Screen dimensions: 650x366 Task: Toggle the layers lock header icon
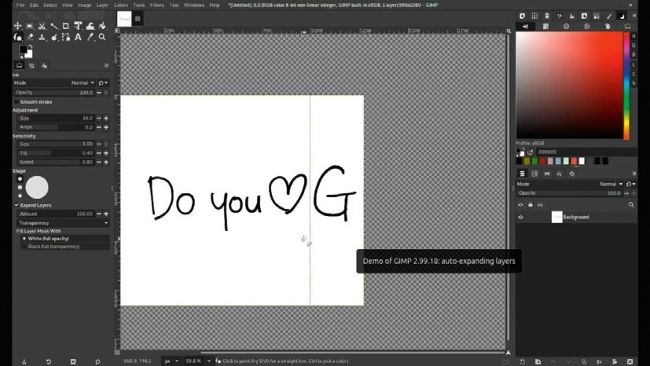click(x=530, y=205)
